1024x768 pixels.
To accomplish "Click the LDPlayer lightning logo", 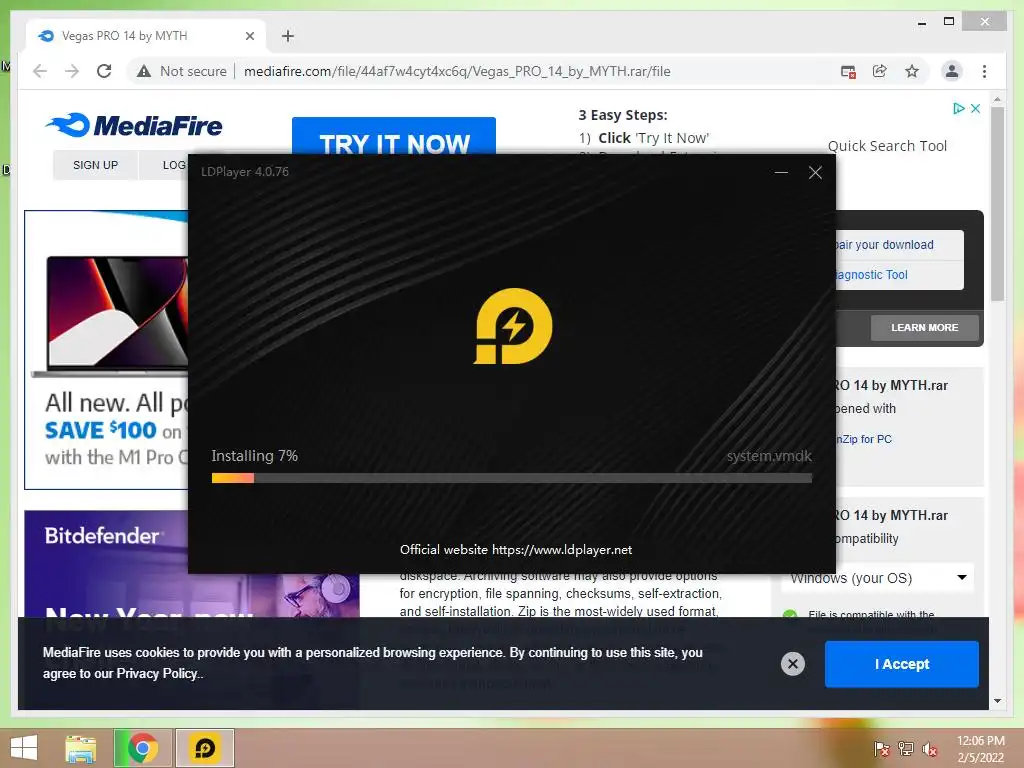I will click(x=513, y=326).
